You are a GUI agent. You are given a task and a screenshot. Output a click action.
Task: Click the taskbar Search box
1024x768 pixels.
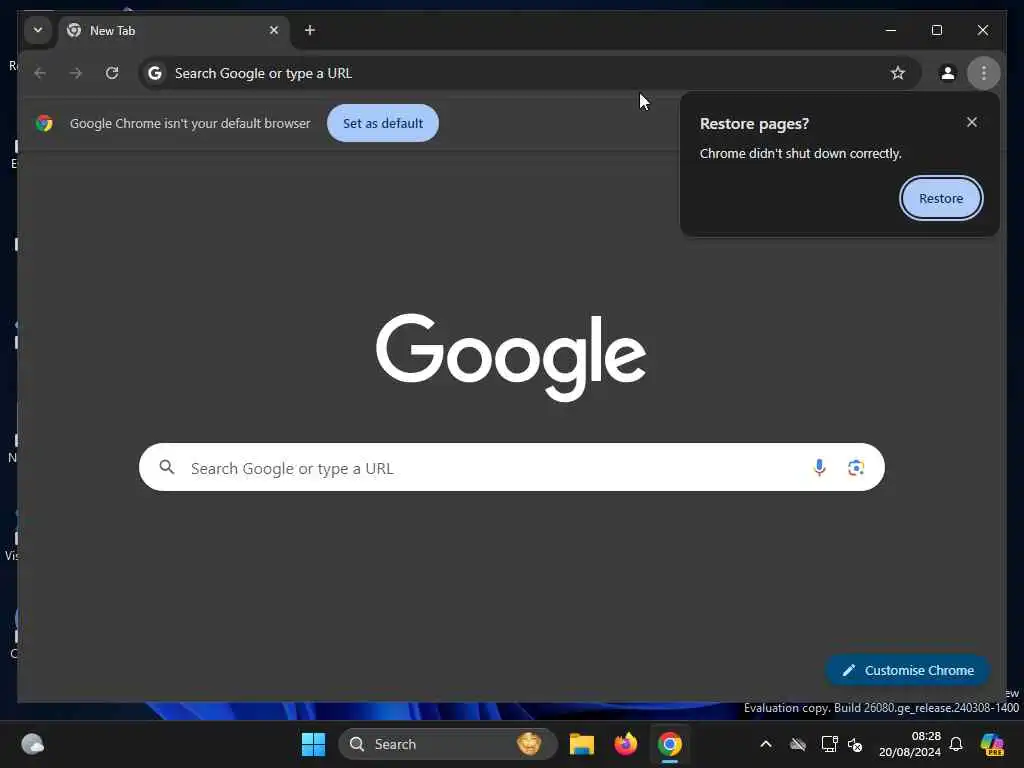pyautogui.click(x=447, y=744)
